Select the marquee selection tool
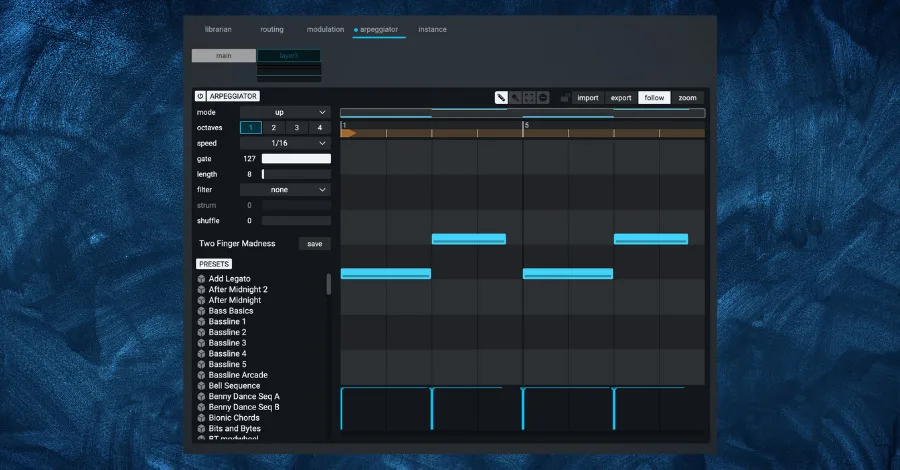 529,98
